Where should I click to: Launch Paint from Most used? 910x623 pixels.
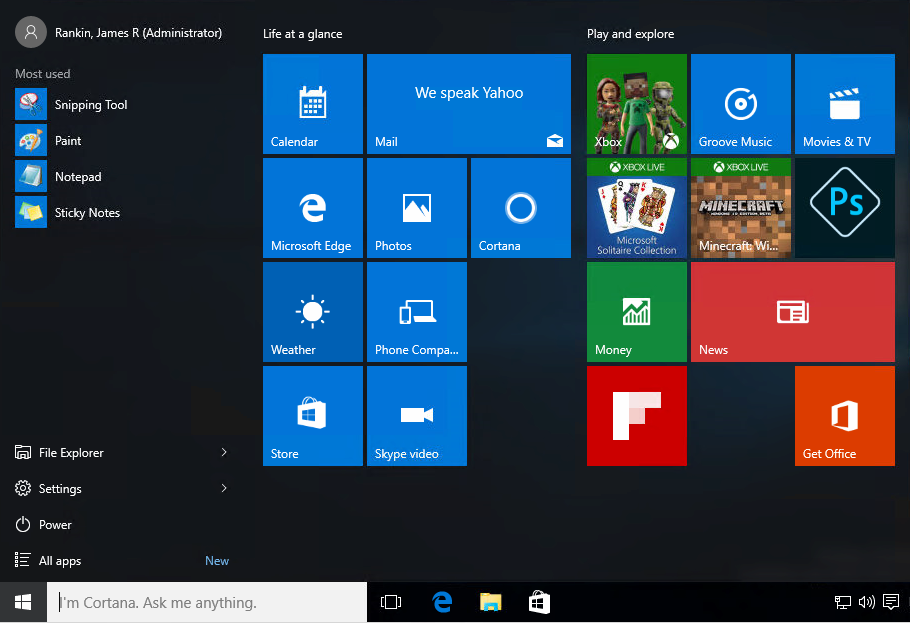coord(122,141)
